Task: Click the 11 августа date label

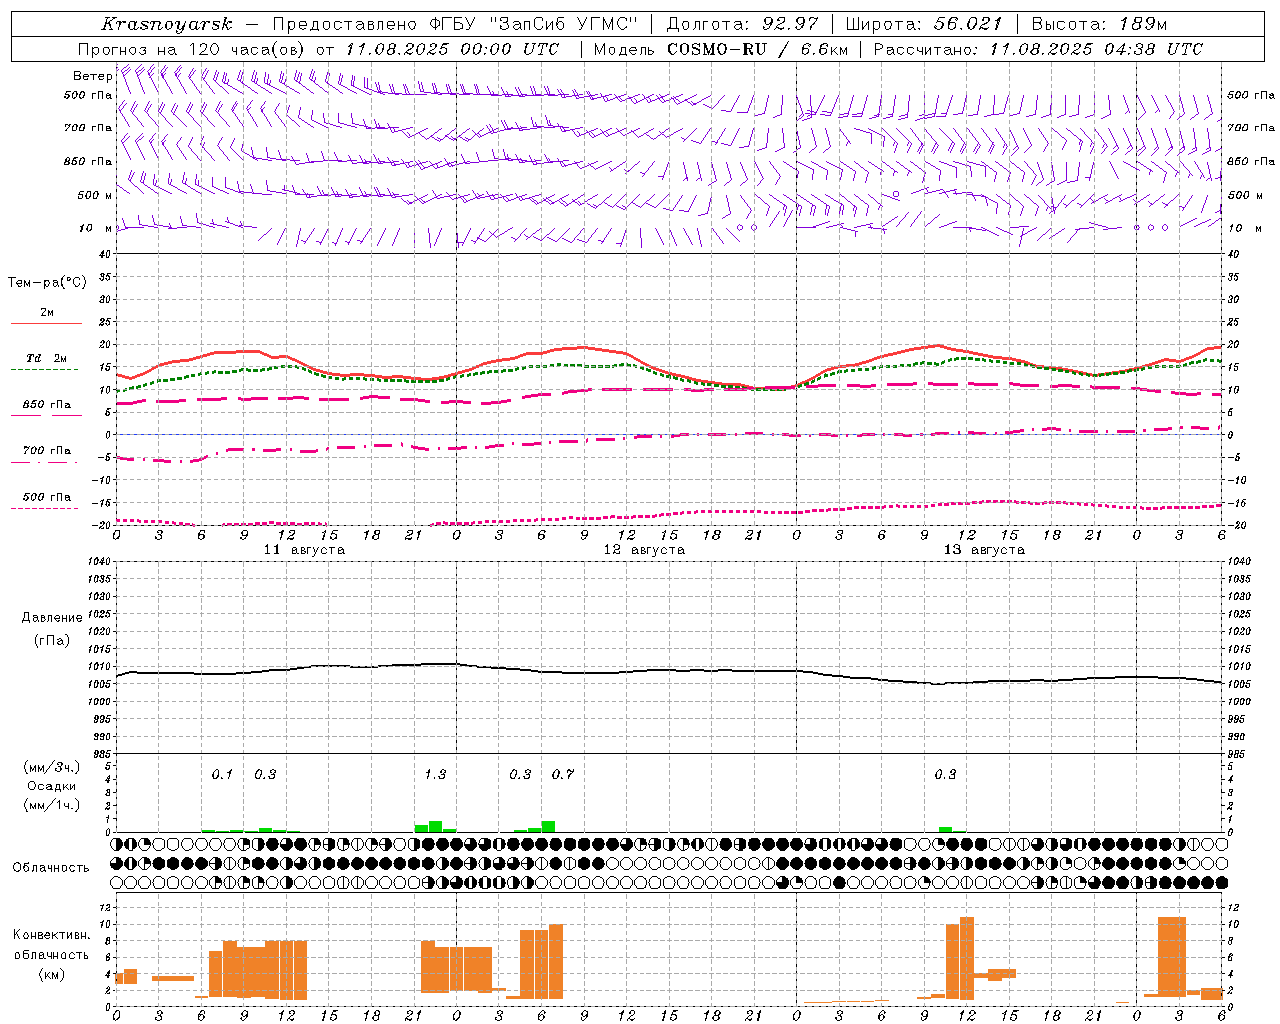Action: point(304,550)
